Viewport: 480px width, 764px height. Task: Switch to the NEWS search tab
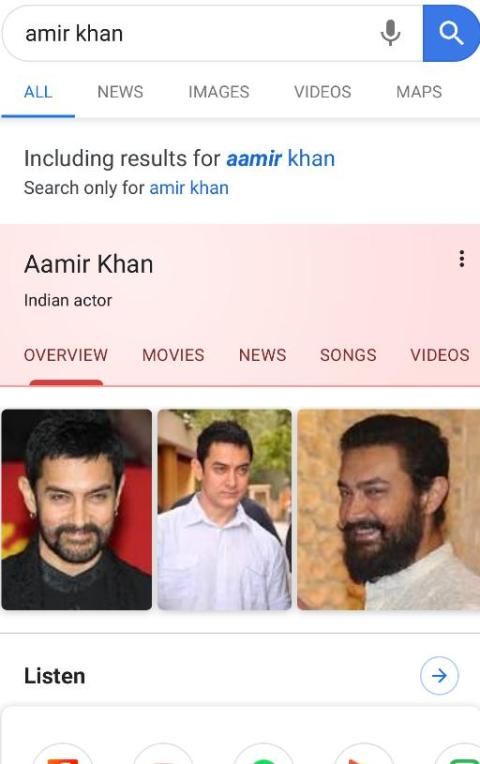[x=120, y=92]
